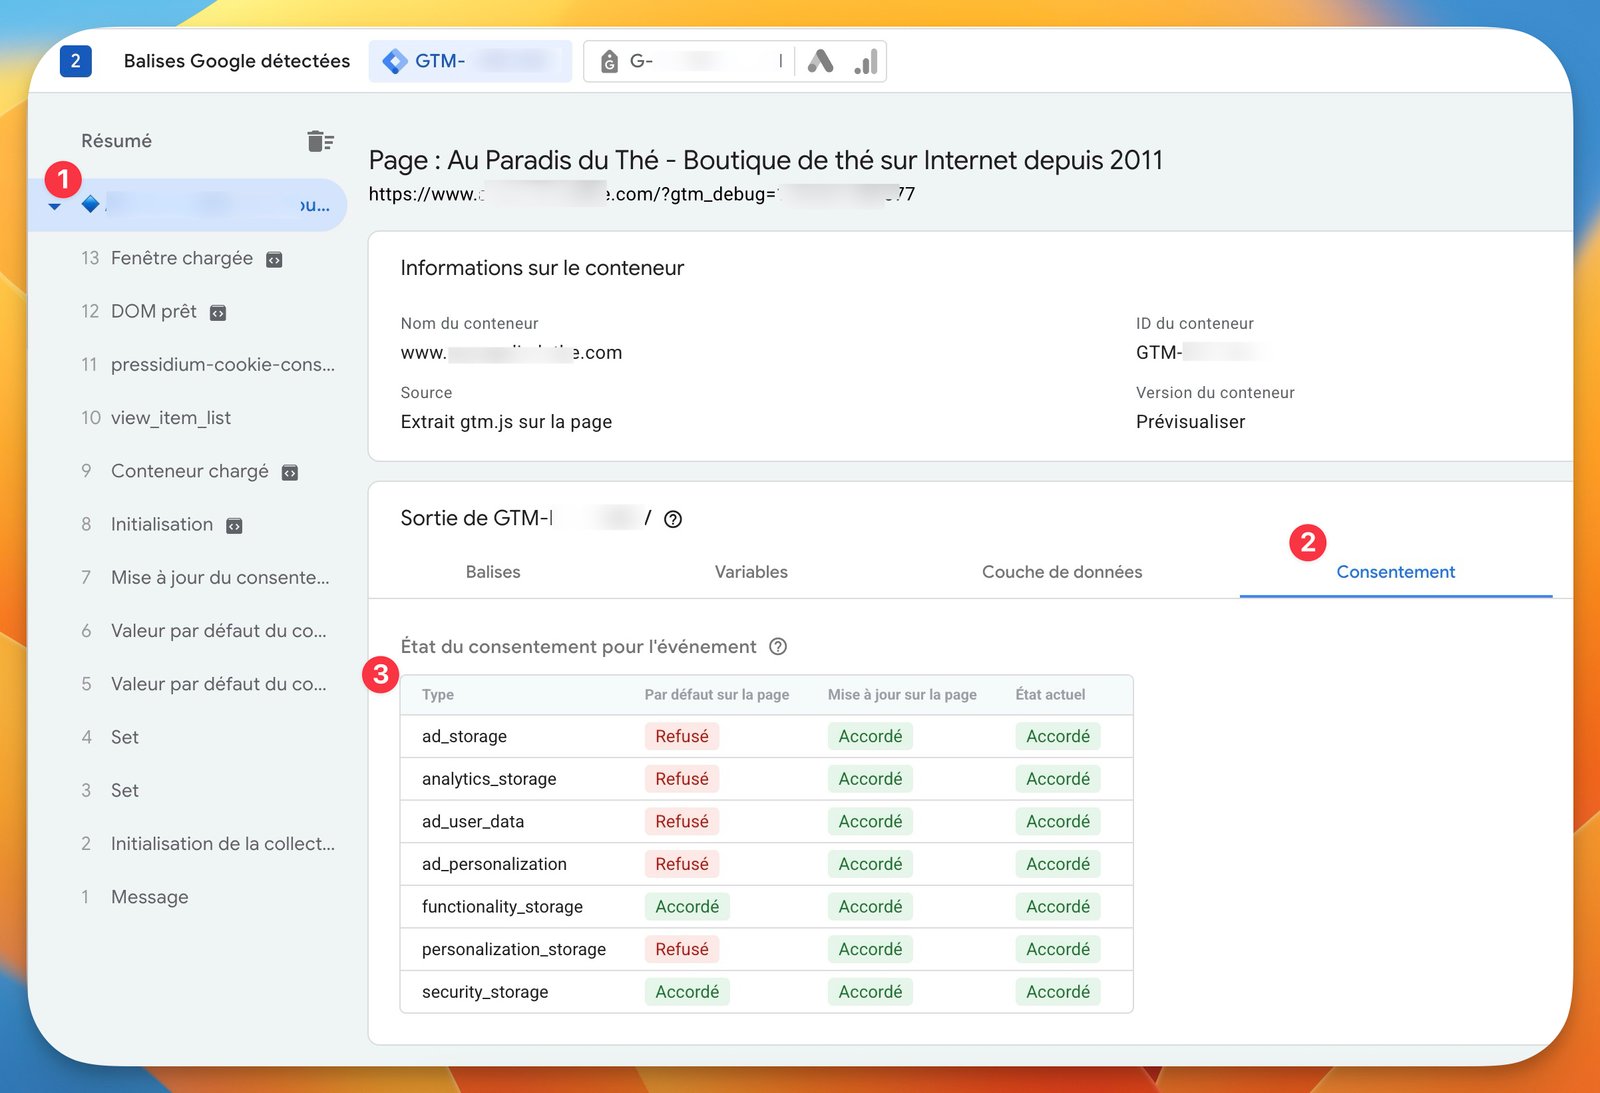Click the ad_storage row label
Image resolution: width=1600 pixels, height=1093 pixels.
(464, 736)
